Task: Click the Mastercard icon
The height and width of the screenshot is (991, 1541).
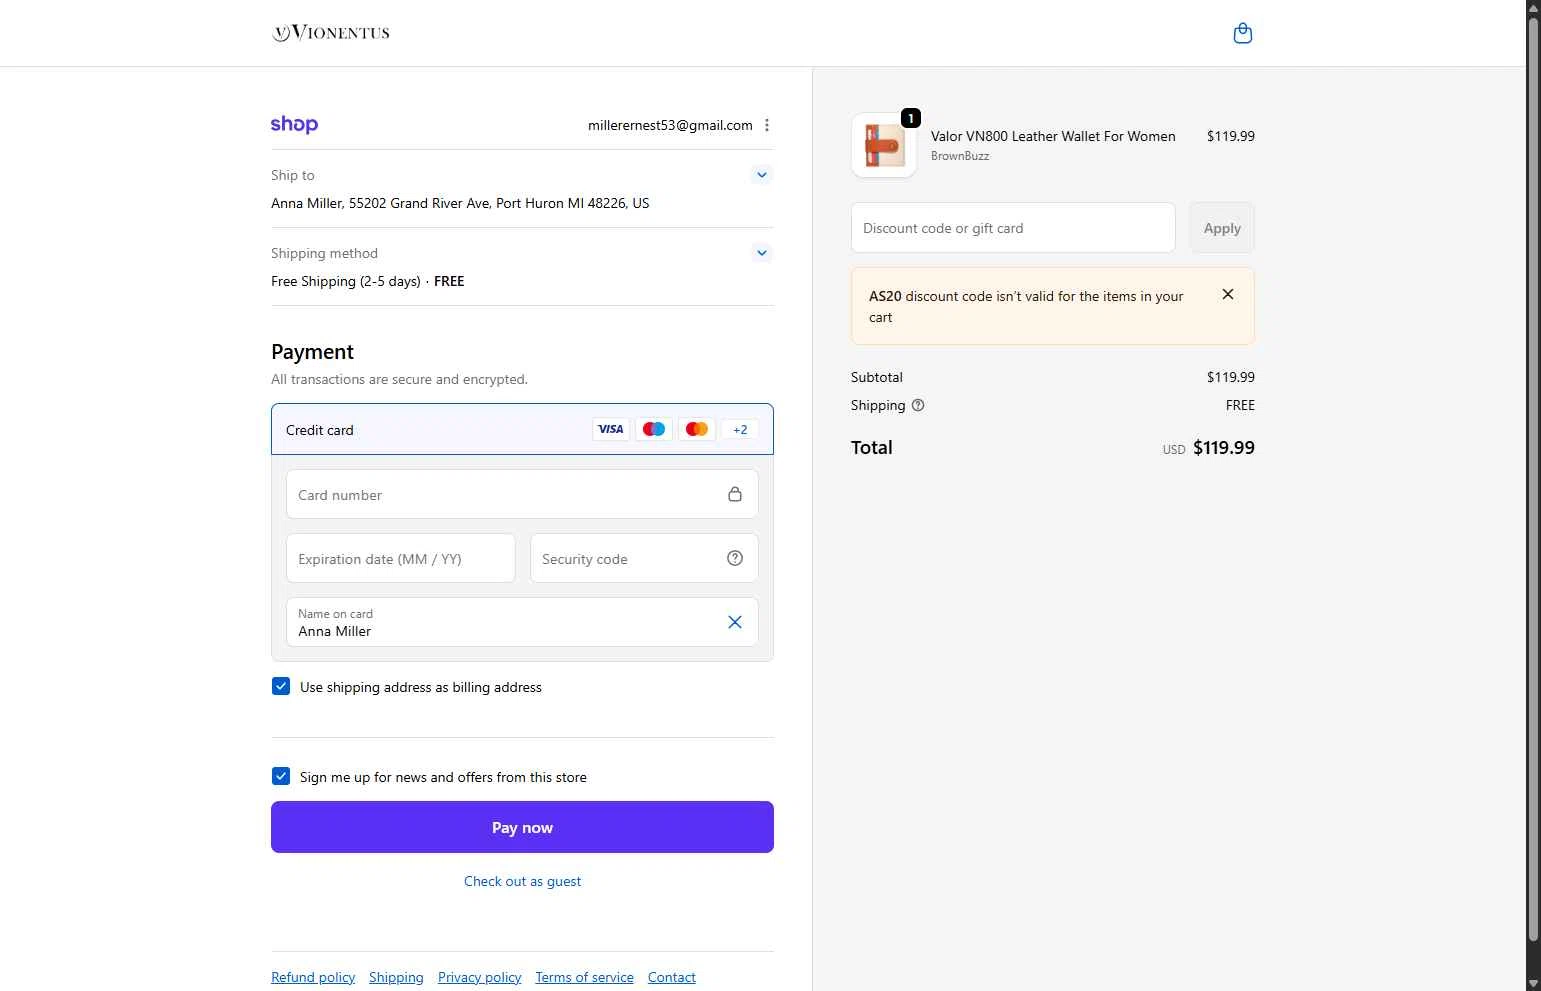Action: click(x=697, y=429)
